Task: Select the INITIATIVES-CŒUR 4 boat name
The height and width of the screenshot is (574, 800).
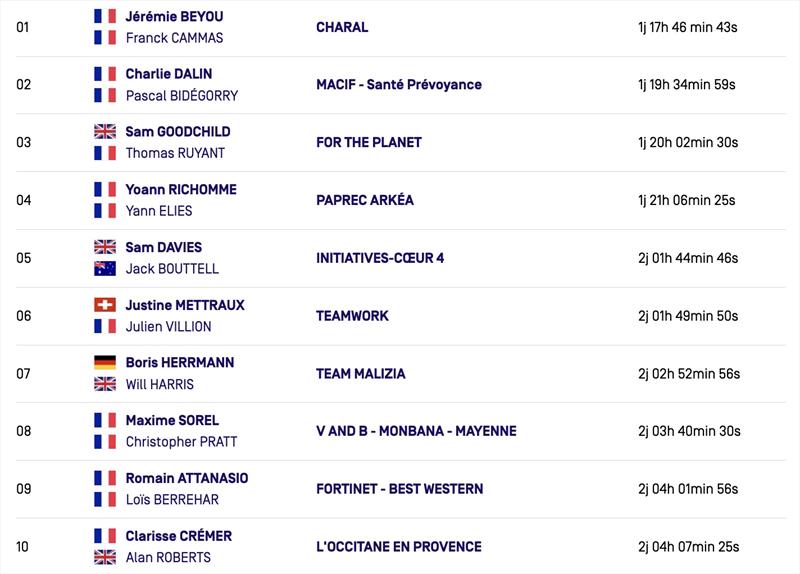Action: click(x=380, y=258)
